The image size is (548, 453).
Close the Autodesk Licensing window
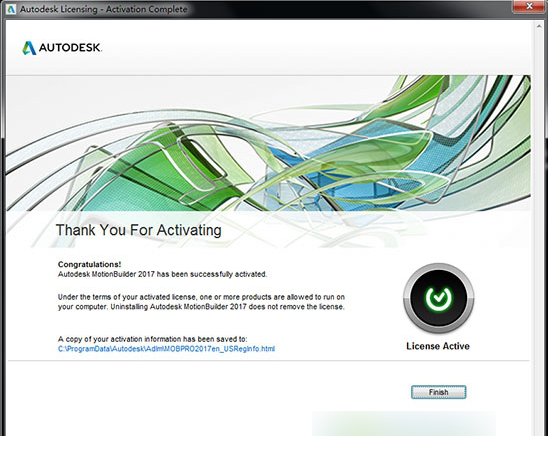(529, 6)
